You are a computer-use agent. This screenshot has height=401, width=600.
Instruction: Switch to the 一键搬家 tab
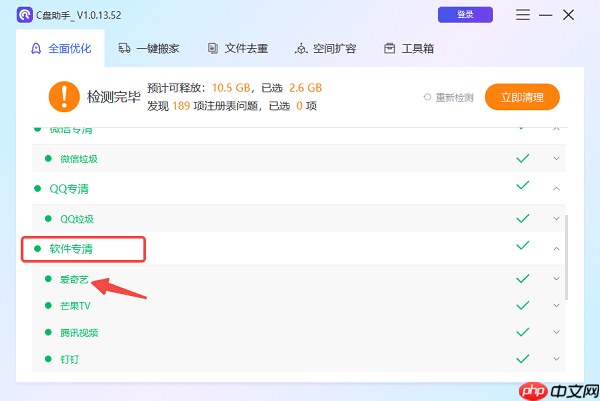149,49
